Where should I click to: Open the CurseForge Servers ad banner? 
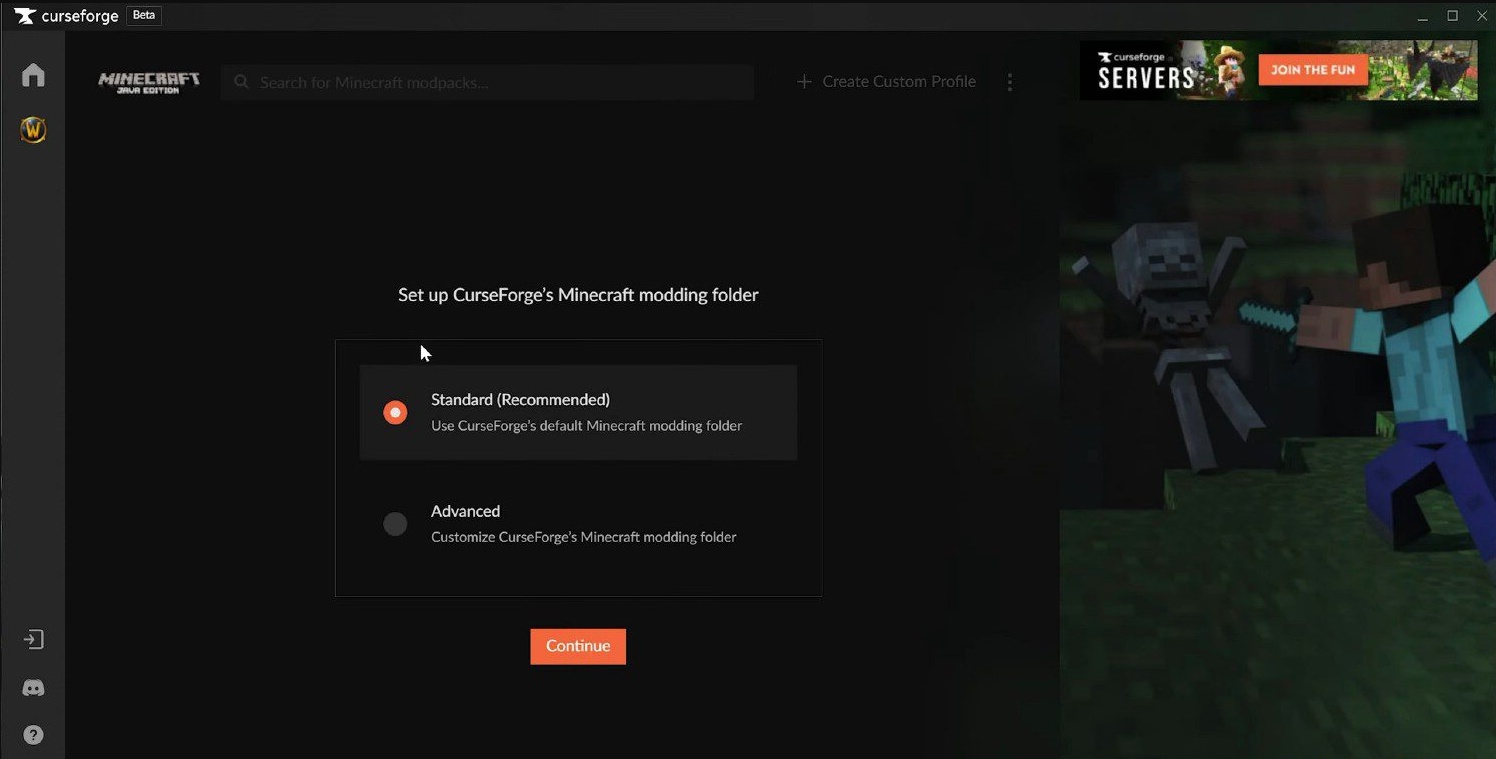pyautogui.click(x=1278, y=70)
